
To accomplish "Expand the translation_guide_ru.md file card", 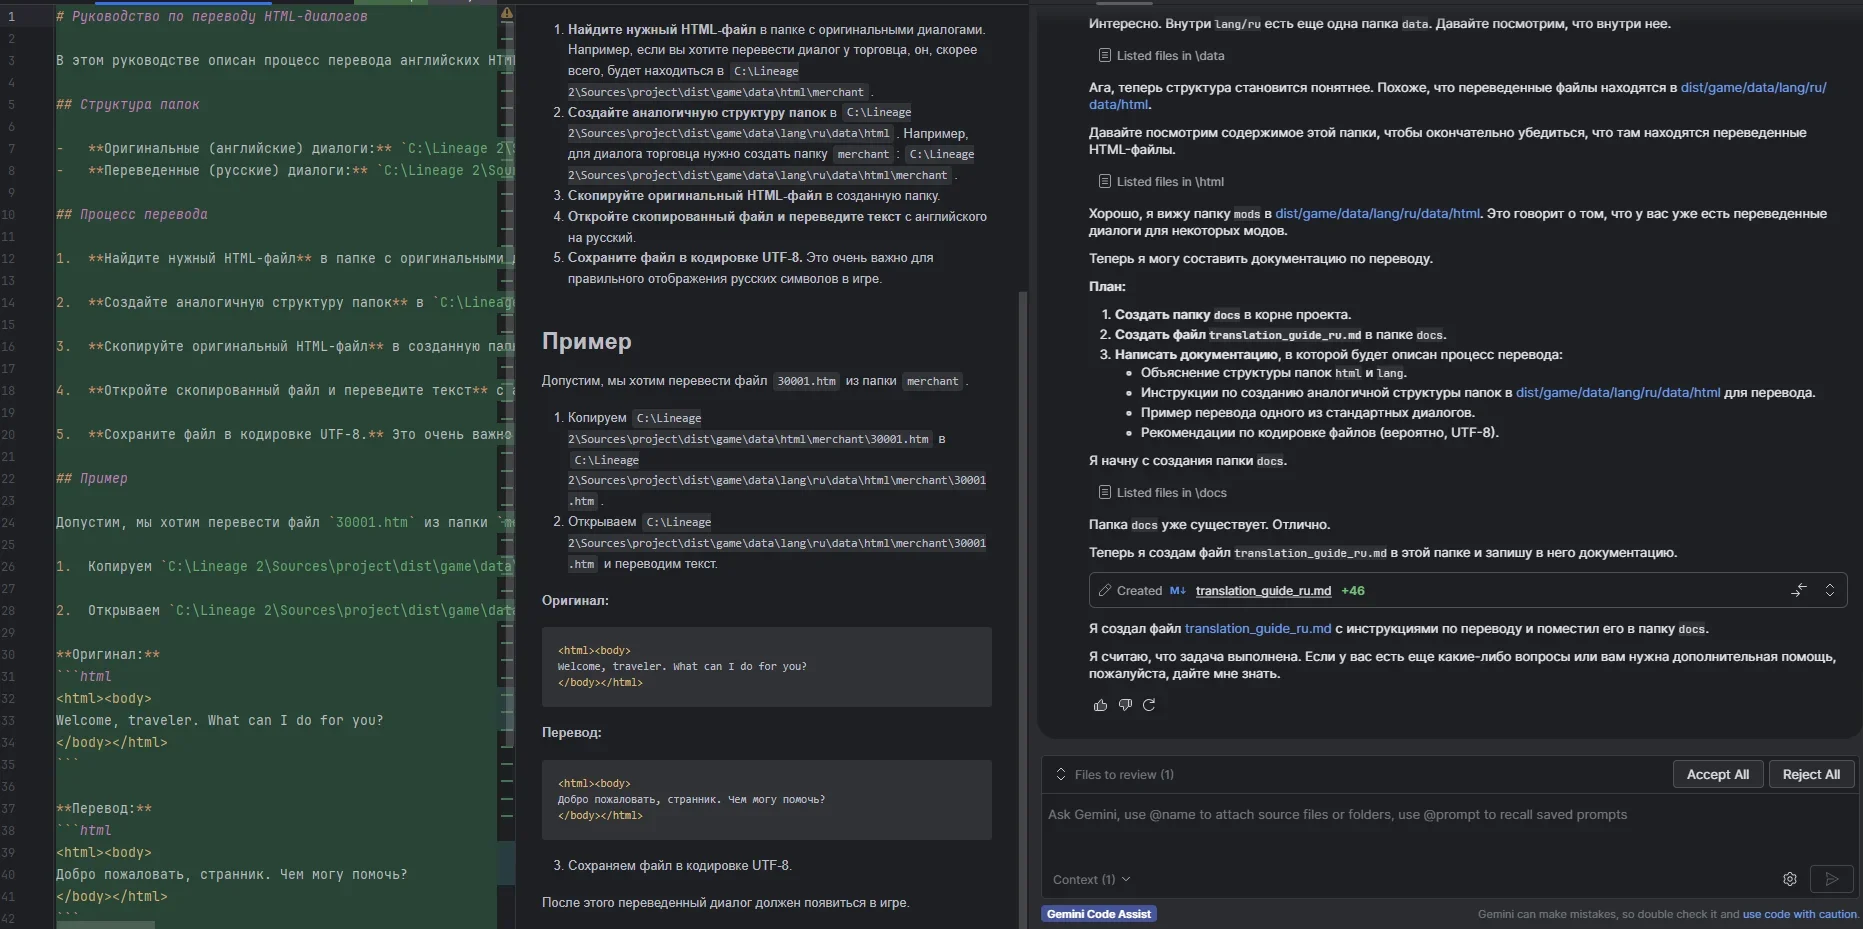I will (1832, 590).
